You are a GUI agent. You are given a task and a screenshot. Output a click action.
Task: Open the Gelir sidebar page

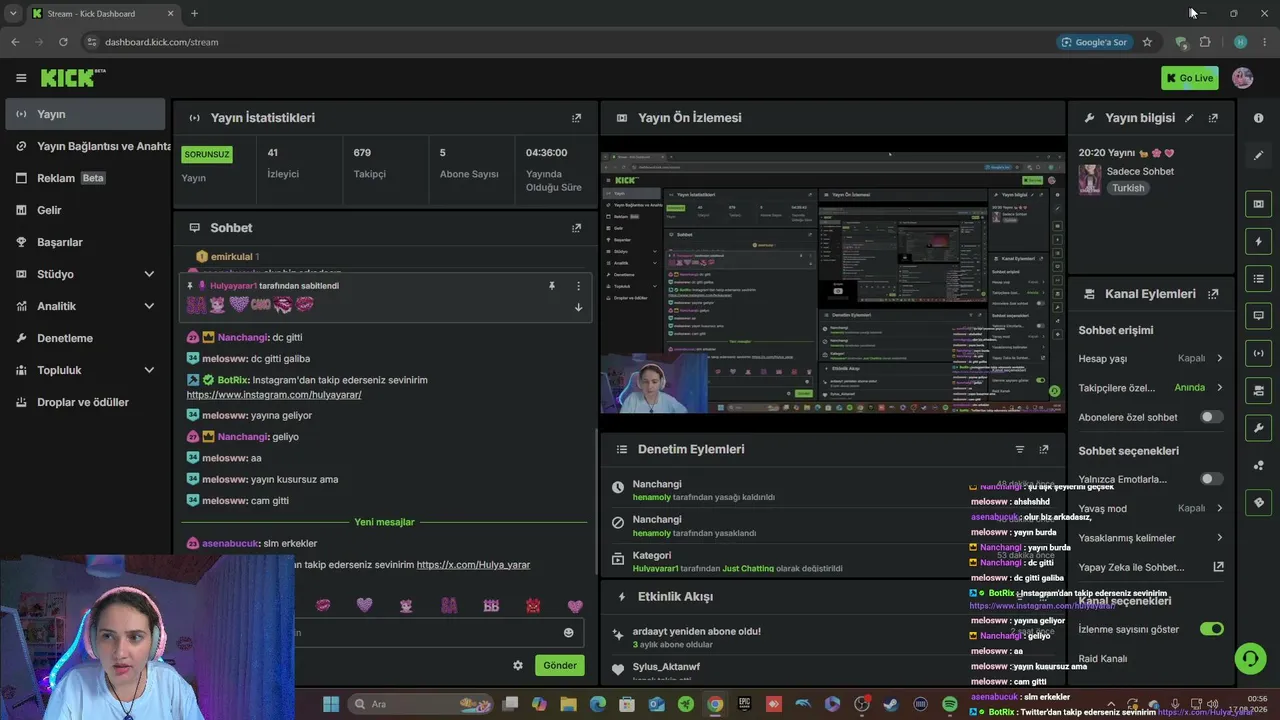point(86,210)
